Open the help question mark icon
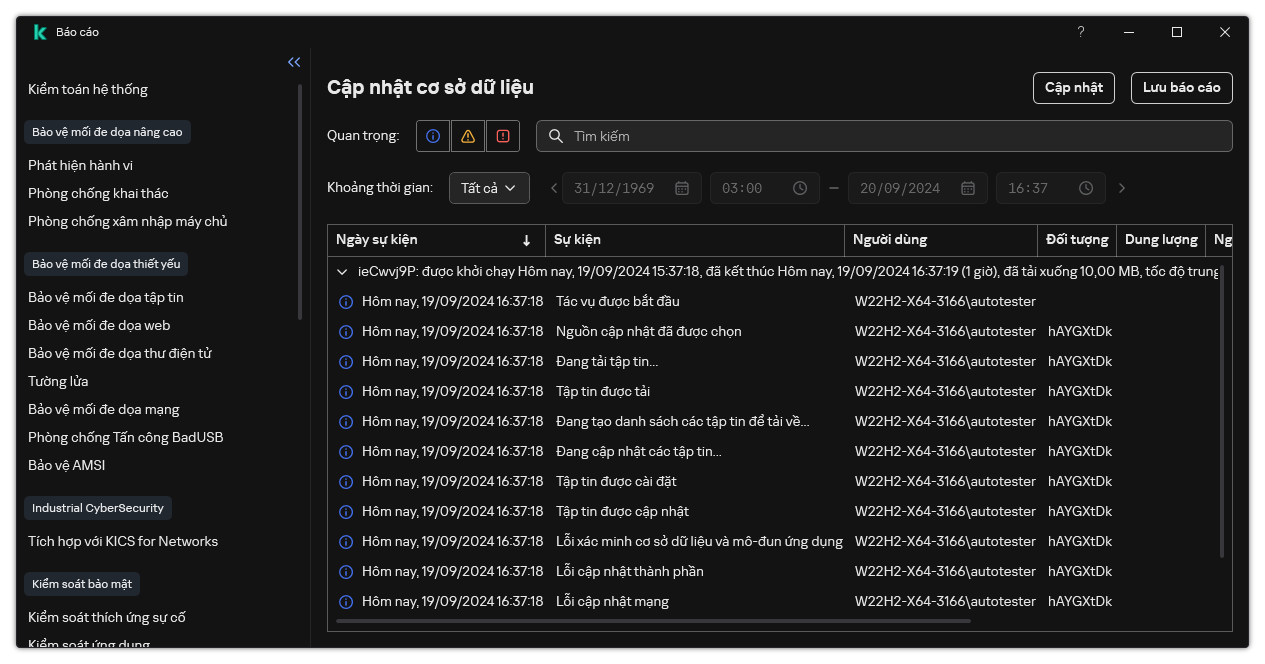Screen dimensions: 1265x664 coord(1080,32)
